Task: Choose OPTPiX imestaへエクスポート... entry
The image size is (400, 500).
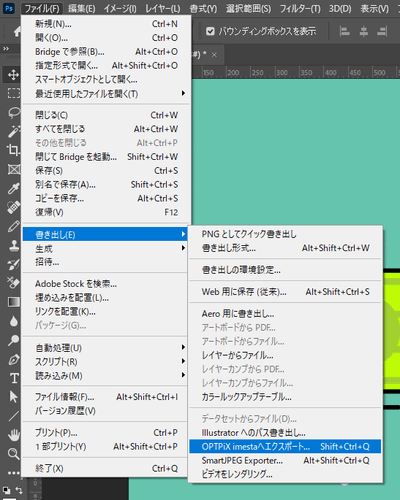Action: 285,446
